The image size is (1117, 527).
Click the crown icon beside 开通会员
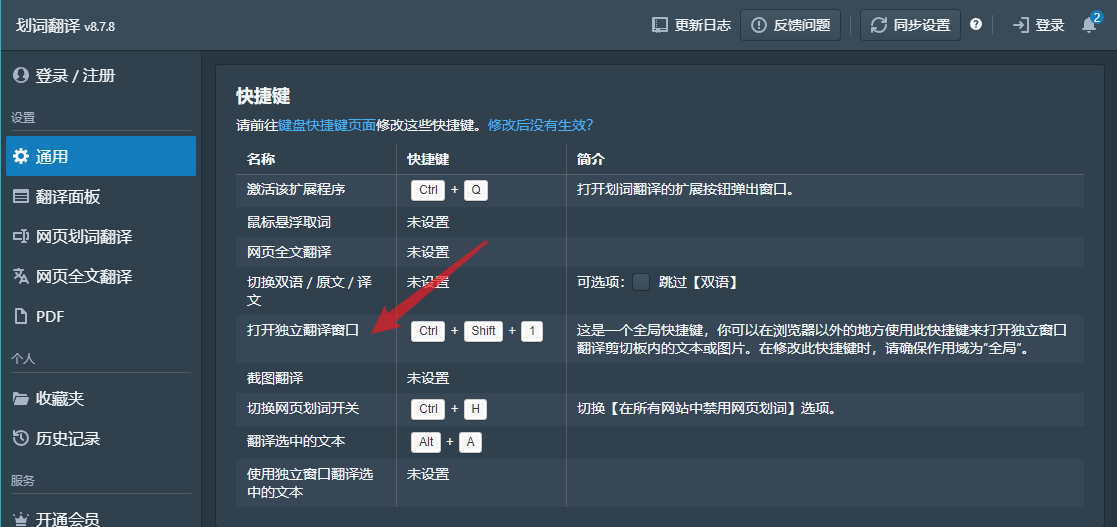click(21, 520)
